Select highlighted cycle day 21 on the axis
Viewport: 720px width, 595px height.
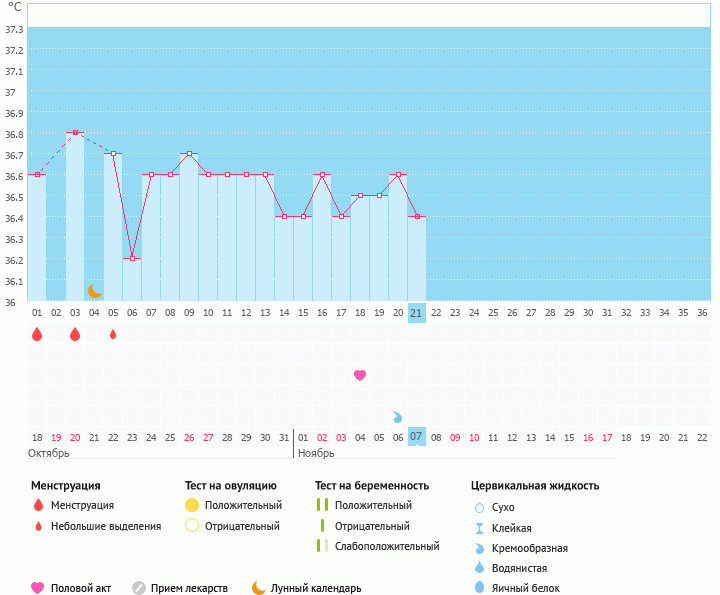click(417, 312)
